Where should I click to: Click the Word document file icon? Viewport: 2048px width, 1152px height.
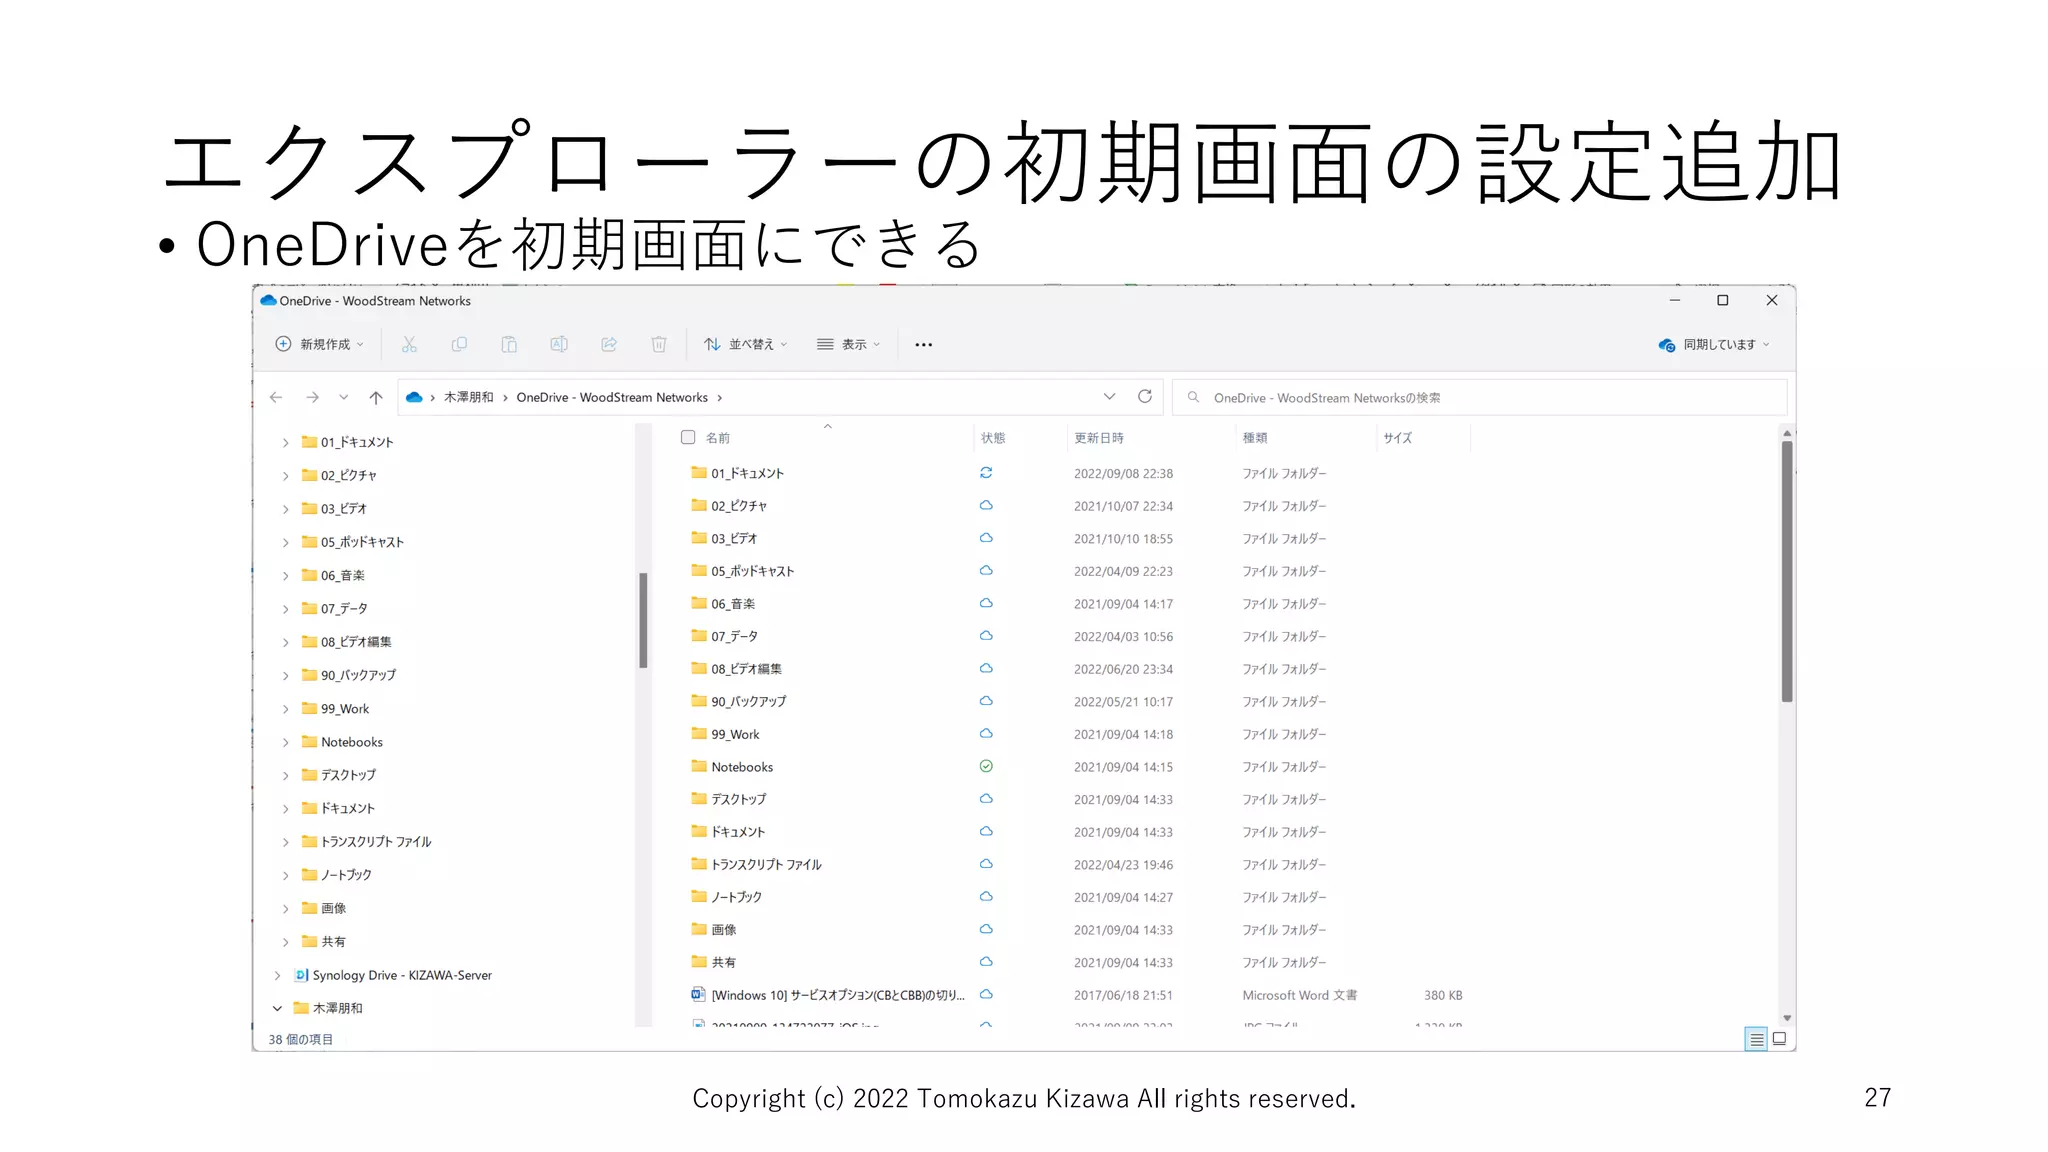[698, 994]
